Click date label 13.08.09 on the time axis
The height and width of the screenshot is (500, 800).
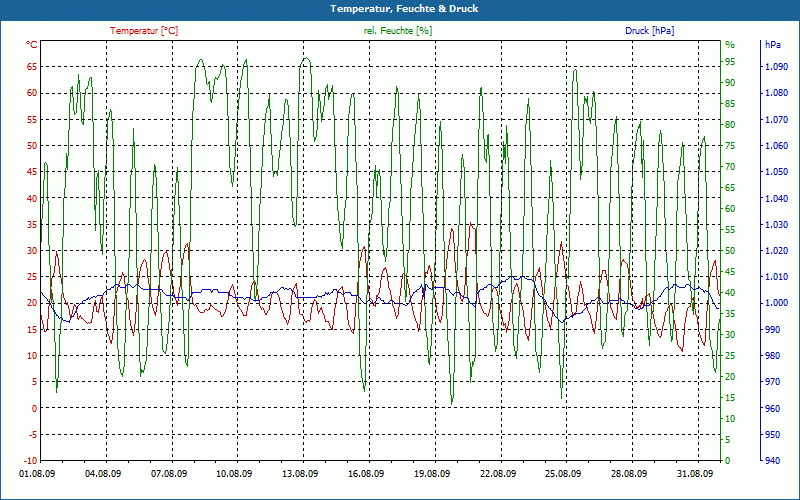[300, 473]
